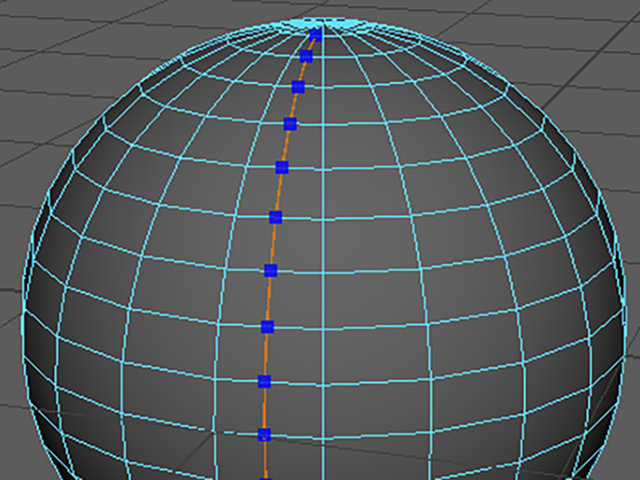Select the third blue vertex from the top
This screenshot has height=480, width=640.
pyautogui.click(x=298, y=87)
